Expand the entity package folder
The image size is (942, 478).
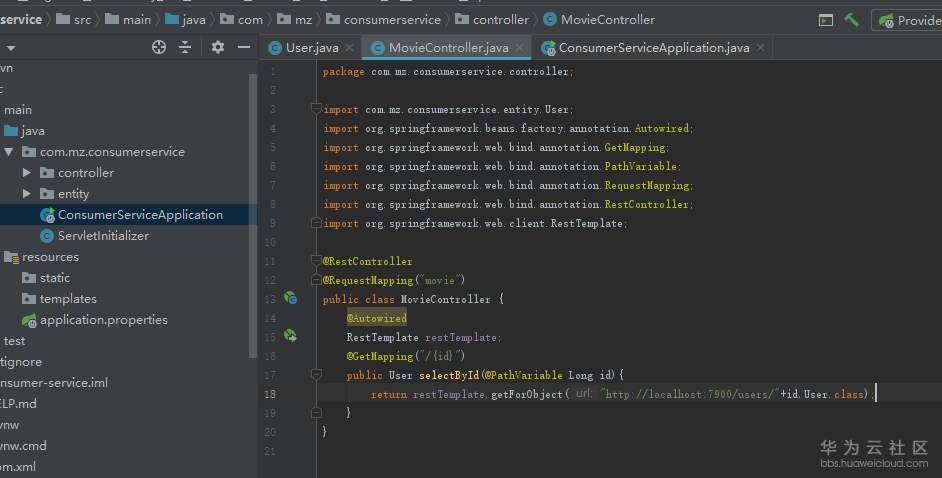(27, 194)
